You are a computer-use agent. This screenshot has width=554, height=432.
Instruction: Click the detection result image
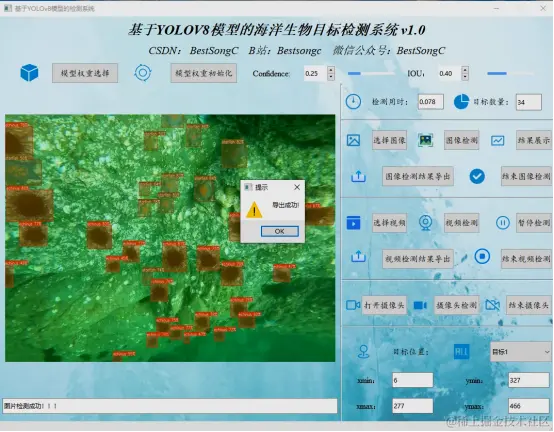(x=170, y=238)
